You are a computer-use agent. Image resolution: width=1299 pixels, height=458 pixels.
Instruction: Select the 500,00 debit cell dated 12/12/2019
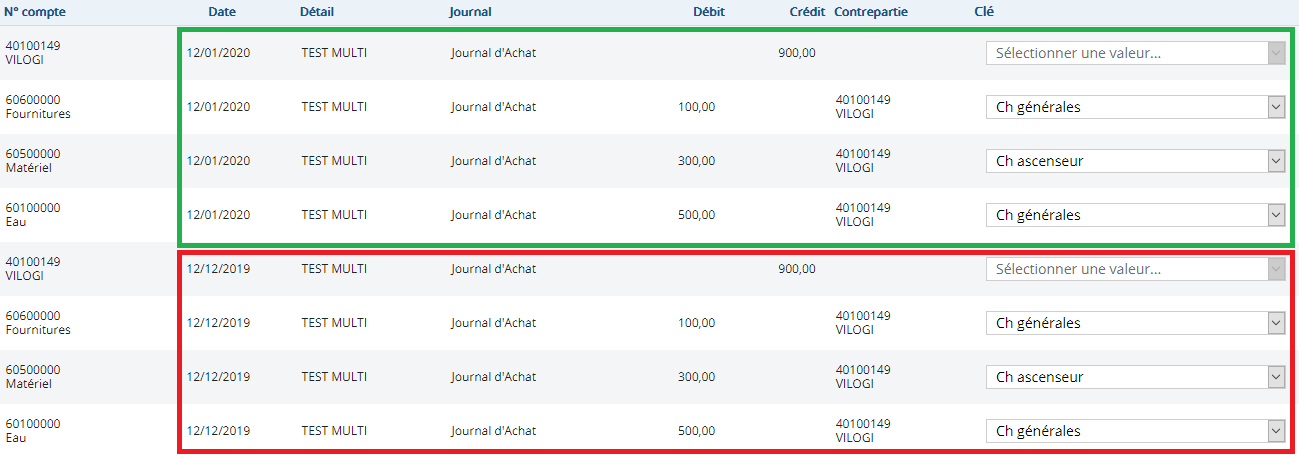coord(696,431)
